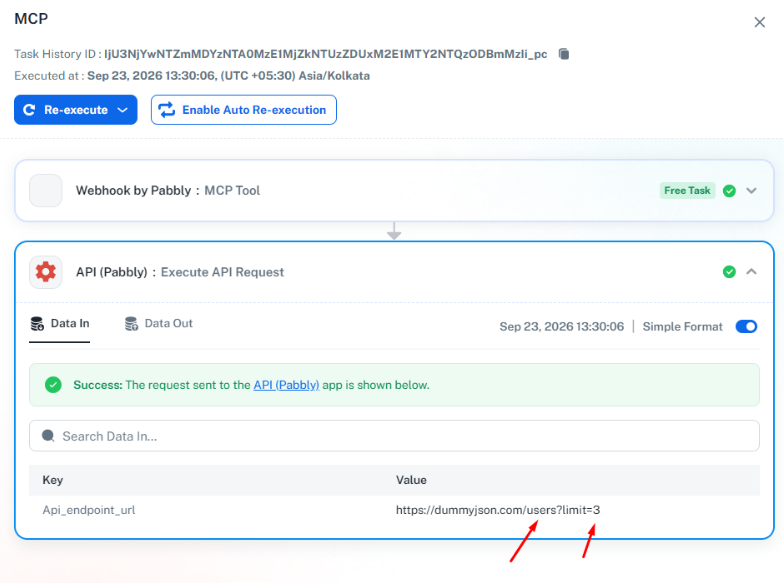The width and height of the screenshot is (784, 583).
Task: Copy the Task History ID icon
Action: (564, 54)
